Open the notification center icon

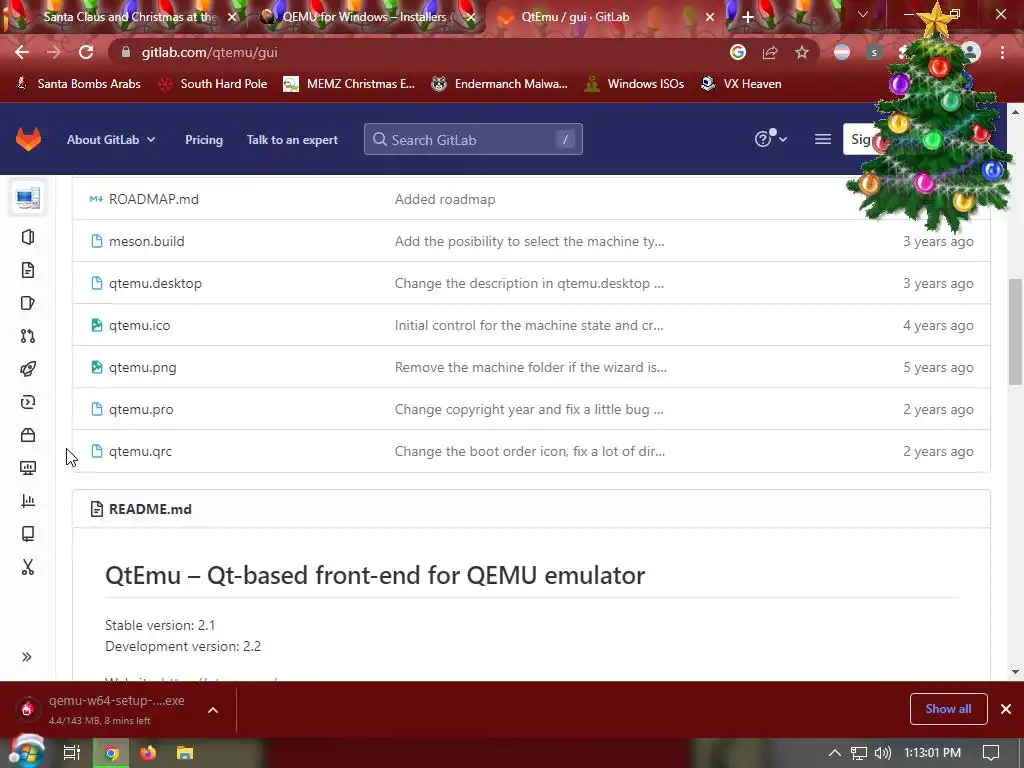click(991, 753)
